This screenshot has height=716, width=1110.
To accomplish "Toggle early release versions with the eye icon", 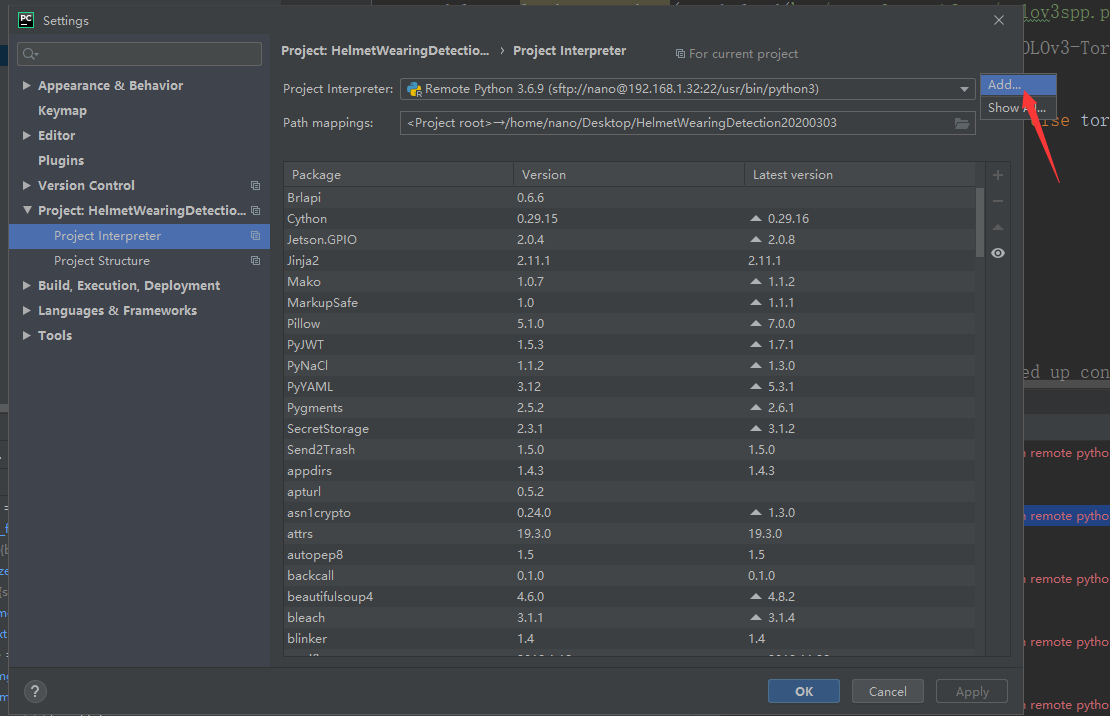I will (x=997, y=253).
